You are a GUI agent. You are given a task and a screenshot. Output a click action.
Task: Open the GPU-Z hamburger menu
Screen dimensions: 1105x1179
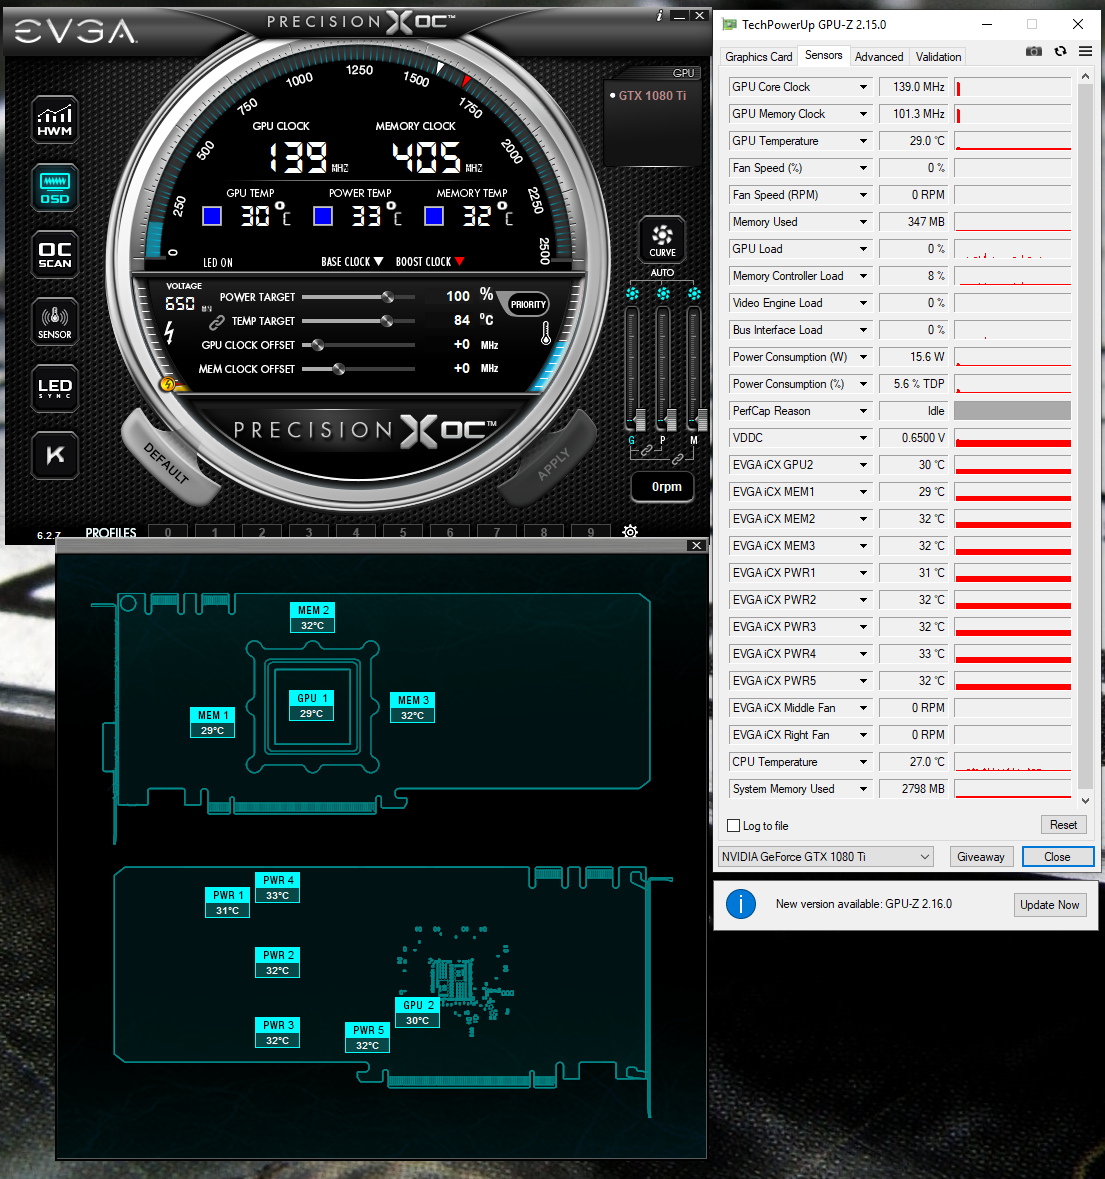(1085, 51)
